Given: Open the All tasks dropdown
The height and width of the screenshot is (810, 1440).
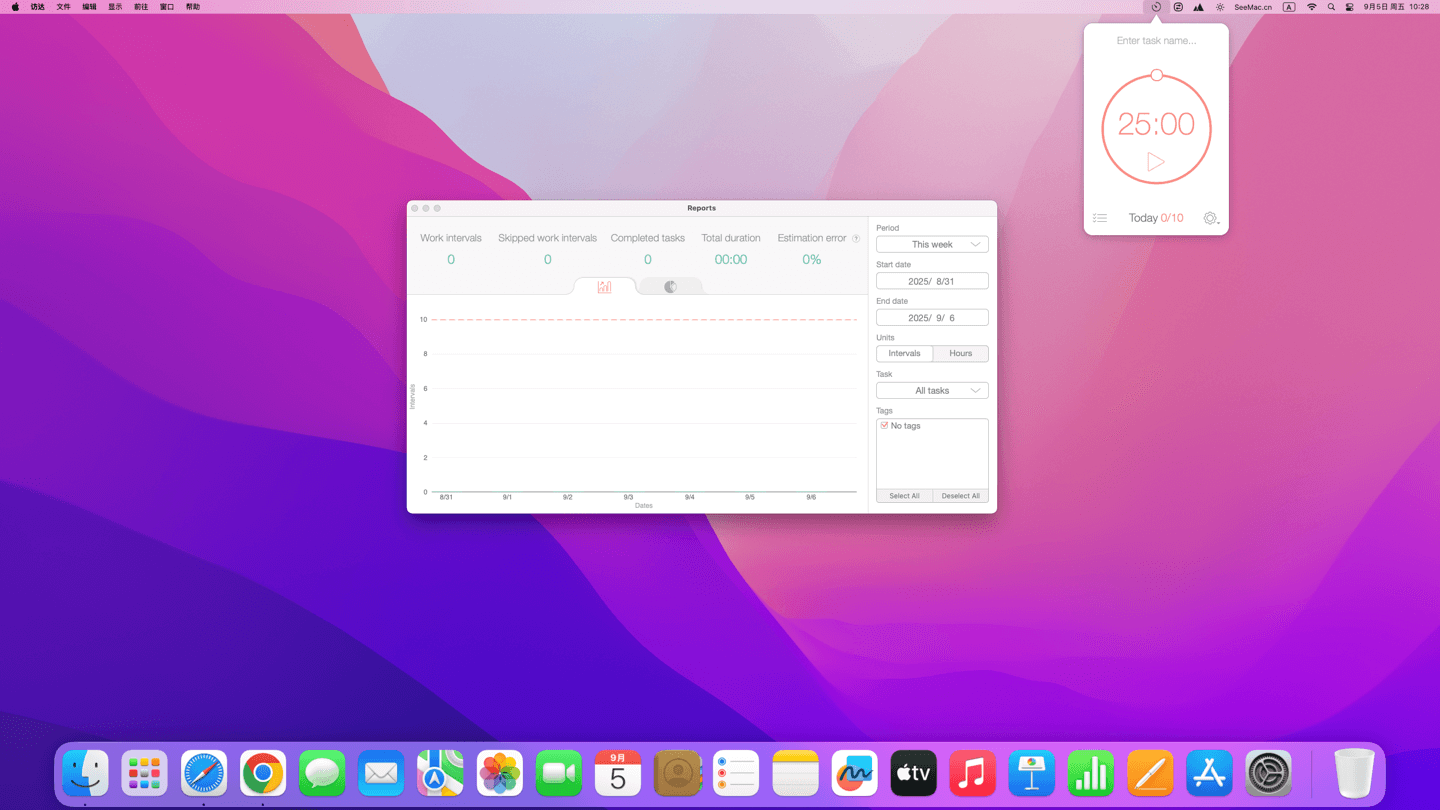Looking at the screenshot, I should pos(932,391).
